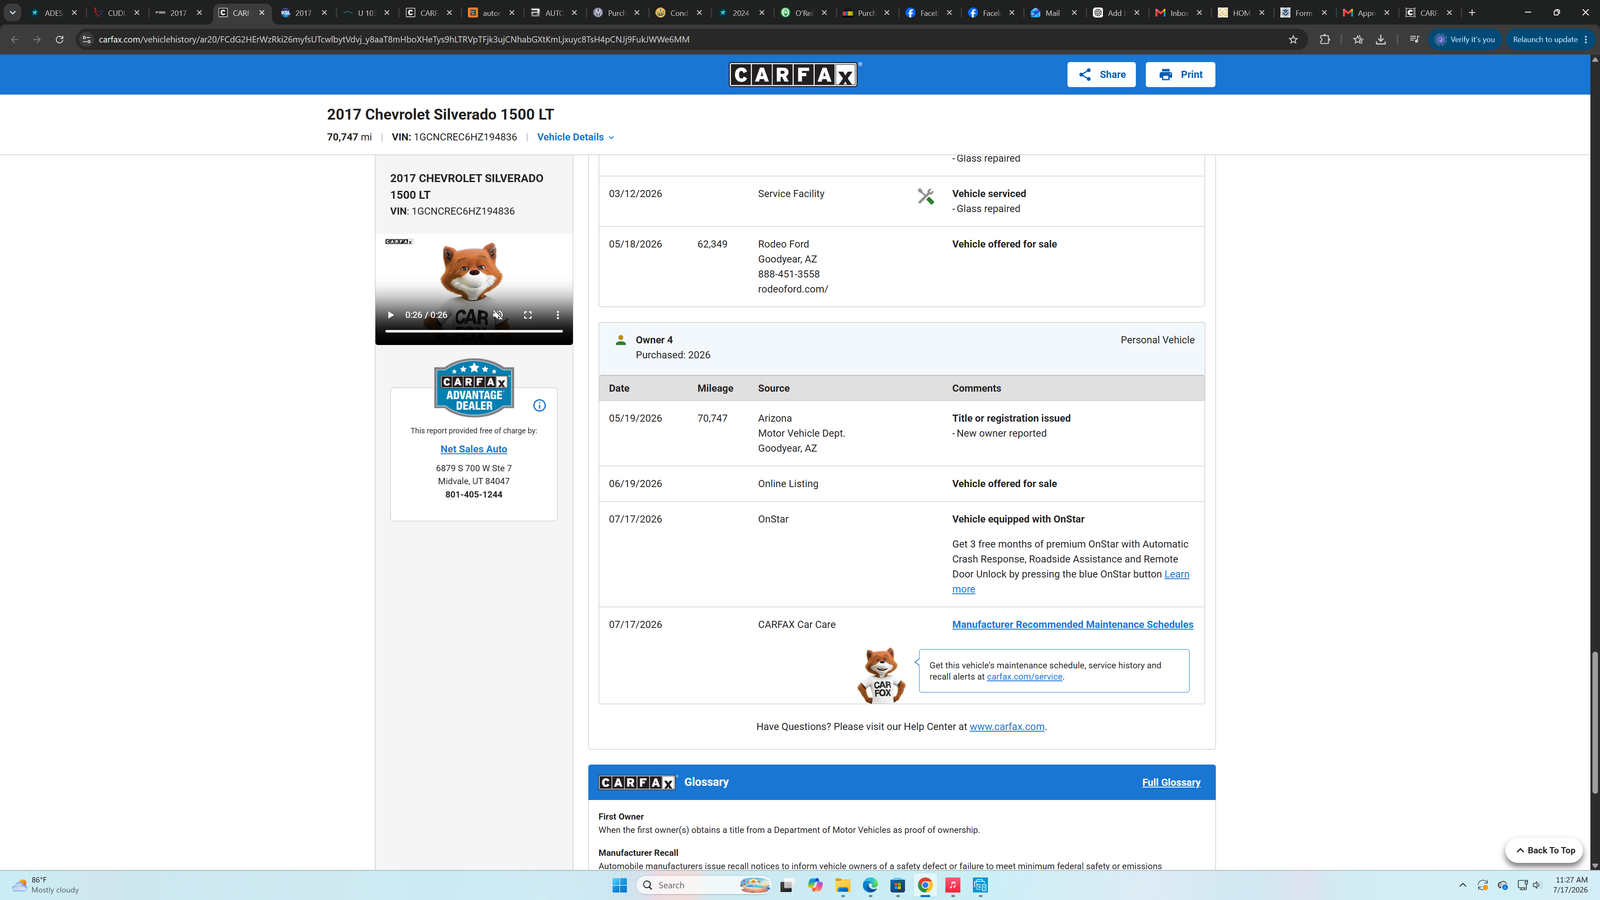Expand the tab search dropdown arrow
1600x900 pixels.
point(12,13)
